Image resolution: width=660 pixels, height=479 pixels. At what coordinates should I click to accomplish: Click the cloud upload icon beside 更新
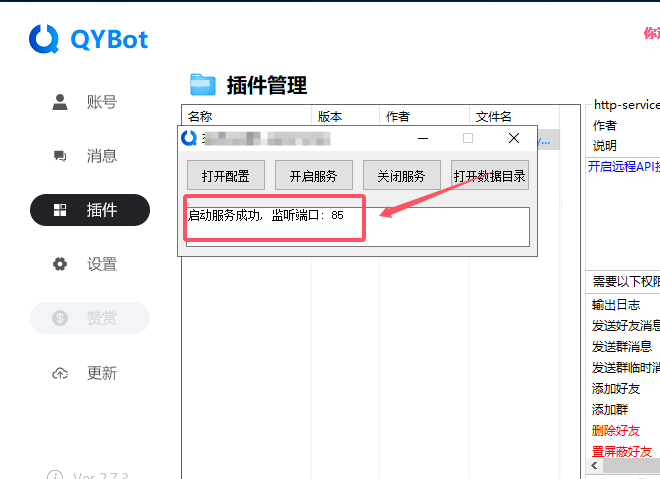coord(60,373)
